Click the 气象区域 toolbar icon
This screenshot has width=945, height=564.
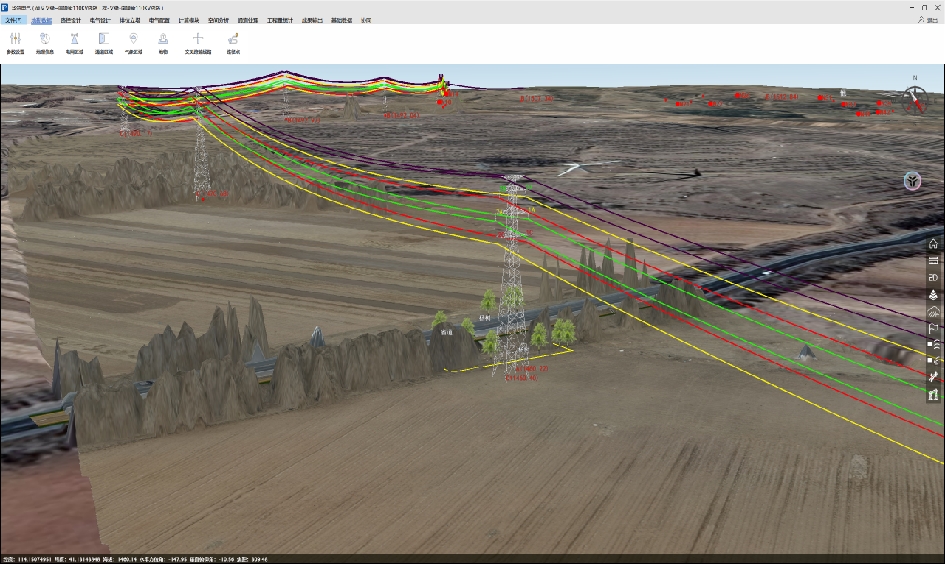click(x=133, y=40)
